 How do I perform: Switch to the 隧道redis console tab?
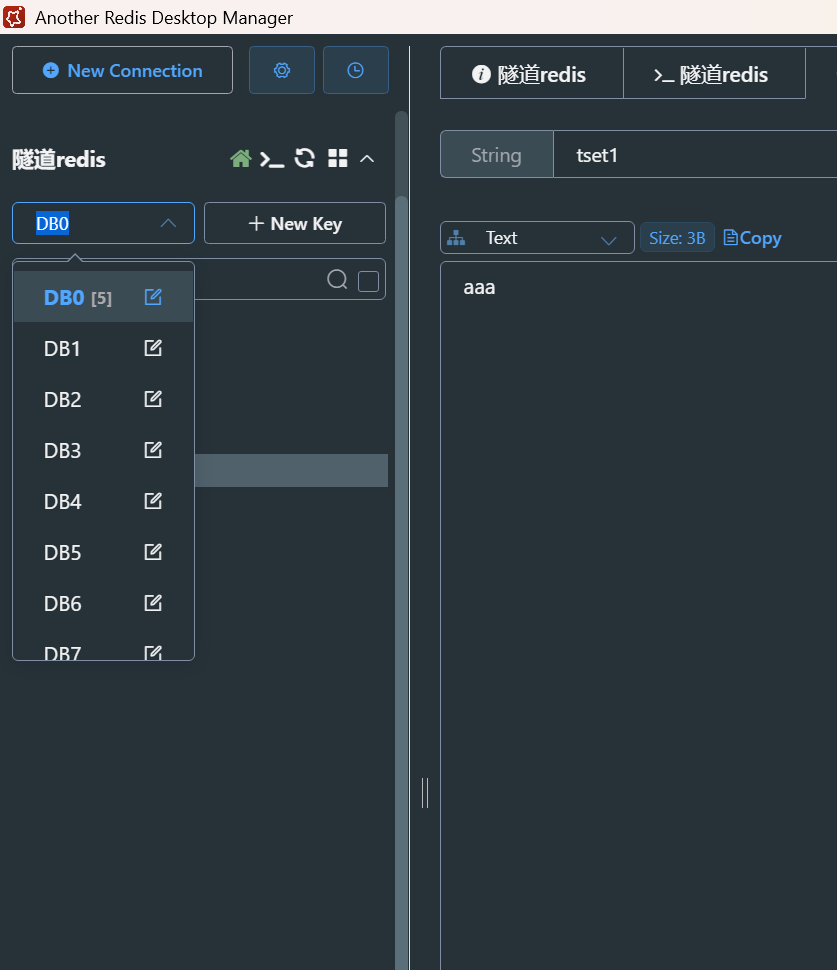coord(715,74)
